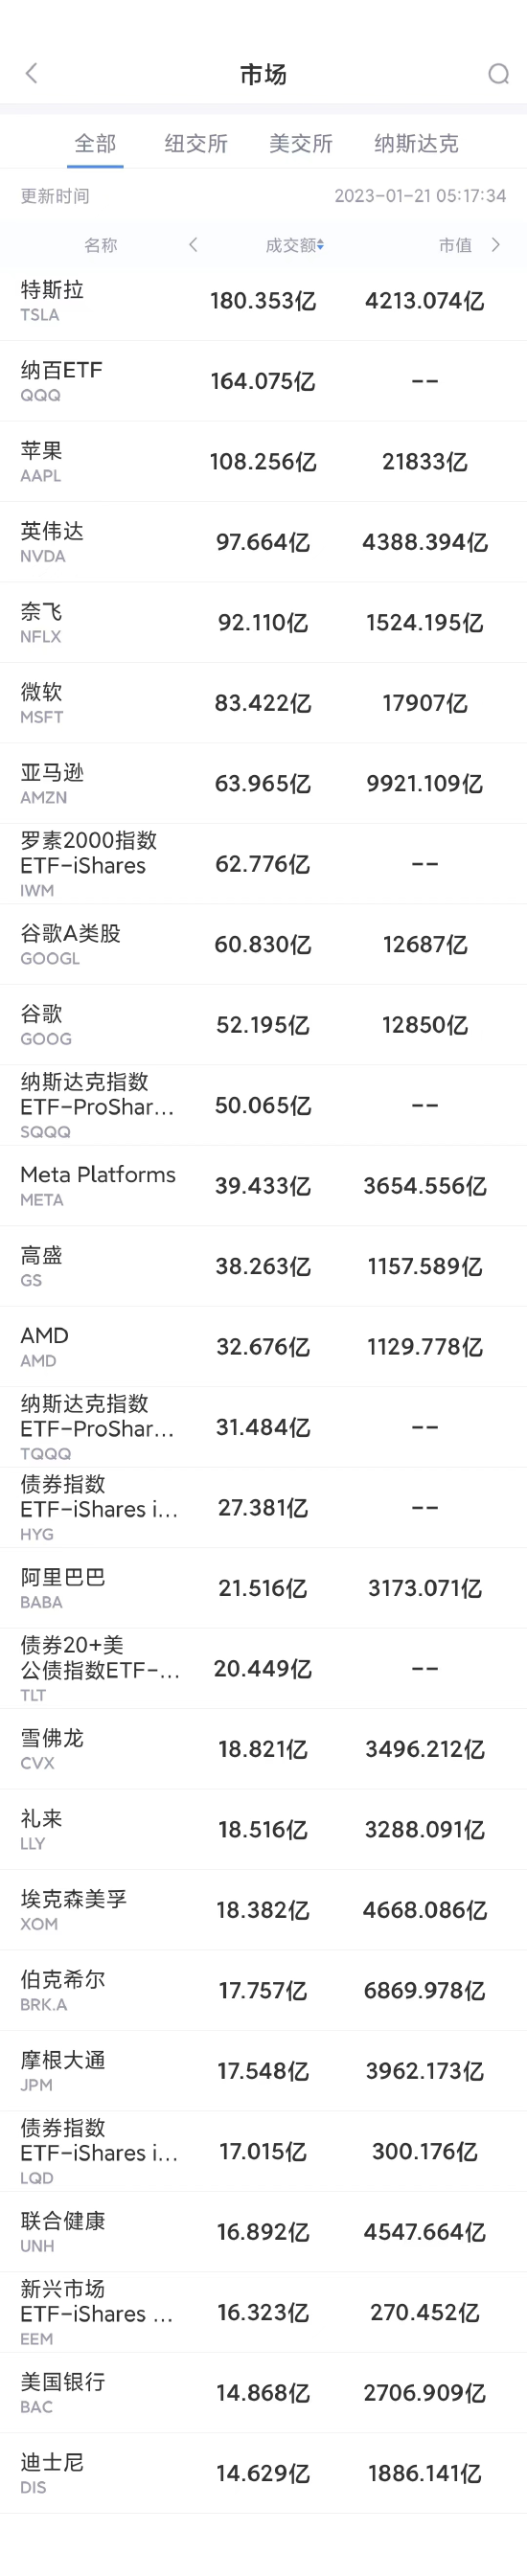
Task: Sort by the 市值 column header
Action: [455, 245]
